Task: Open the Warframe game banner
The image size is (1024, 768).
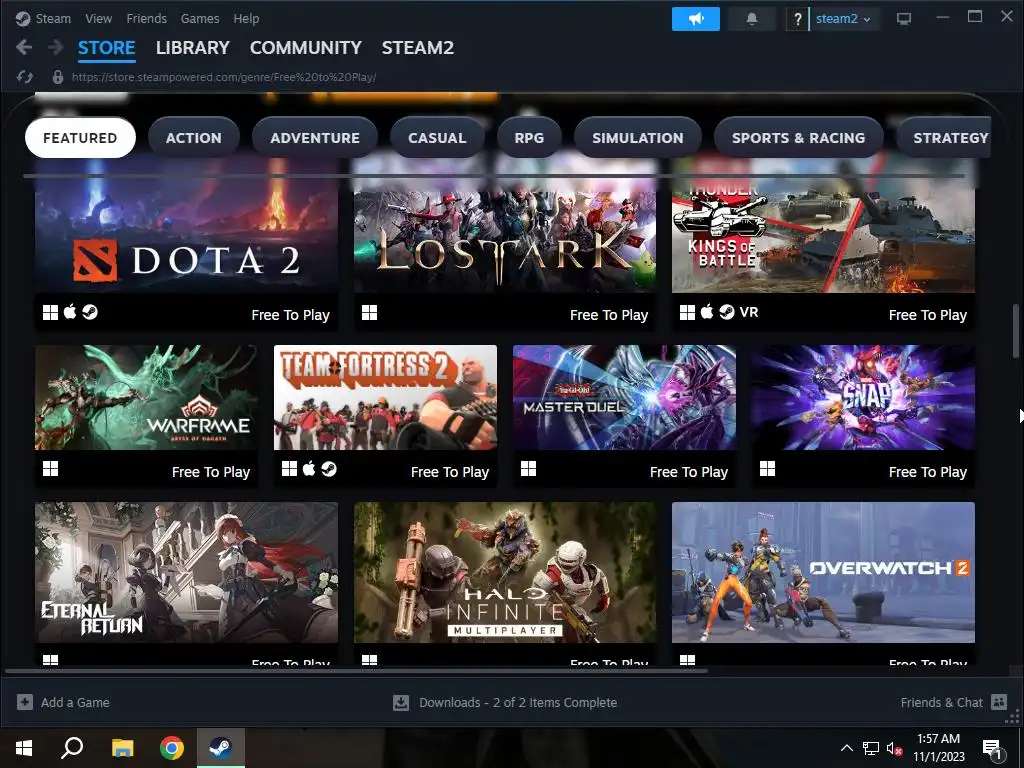Action: point(146,397)
